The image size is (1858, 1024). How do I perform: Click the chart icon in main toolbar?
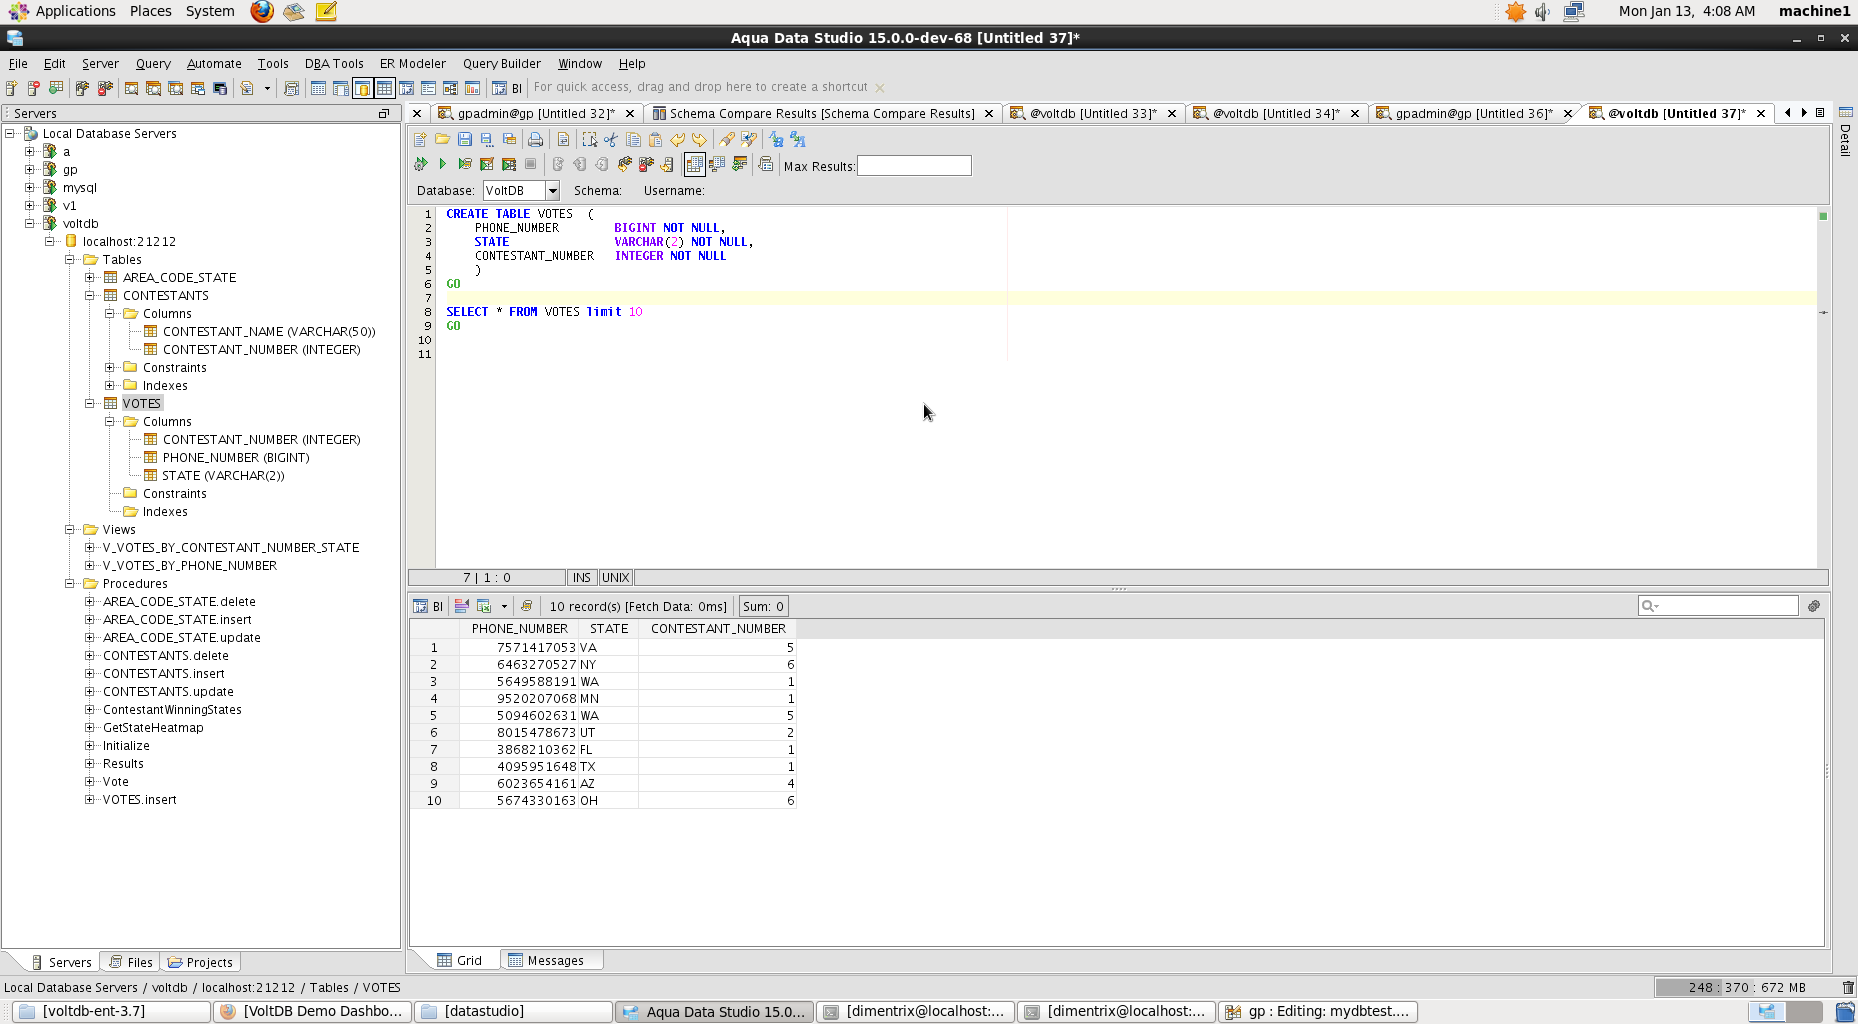pyautogui.click(x=472, y=88)
